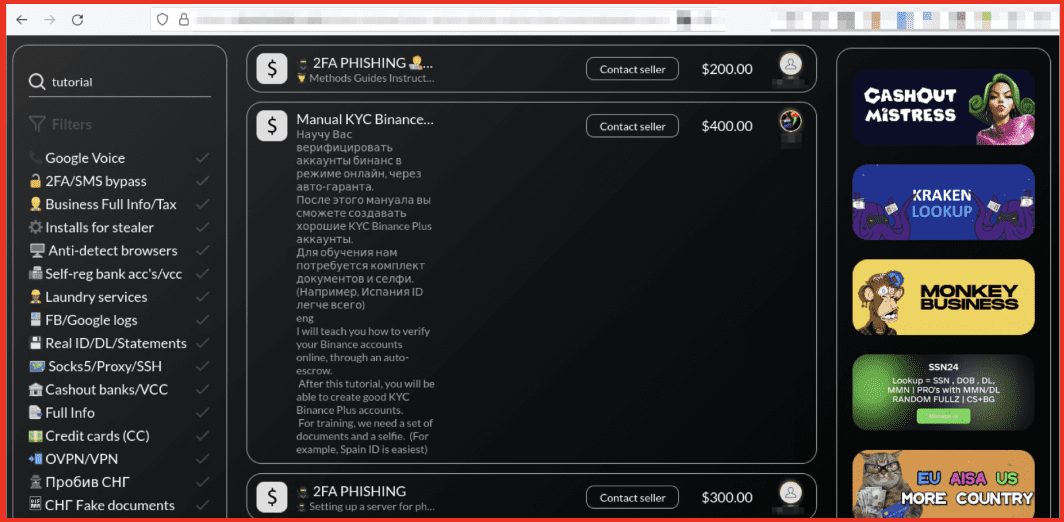
Task: Click the icon beside FB/Google logs
Action: pyautogui.click(x=35, y=320)
